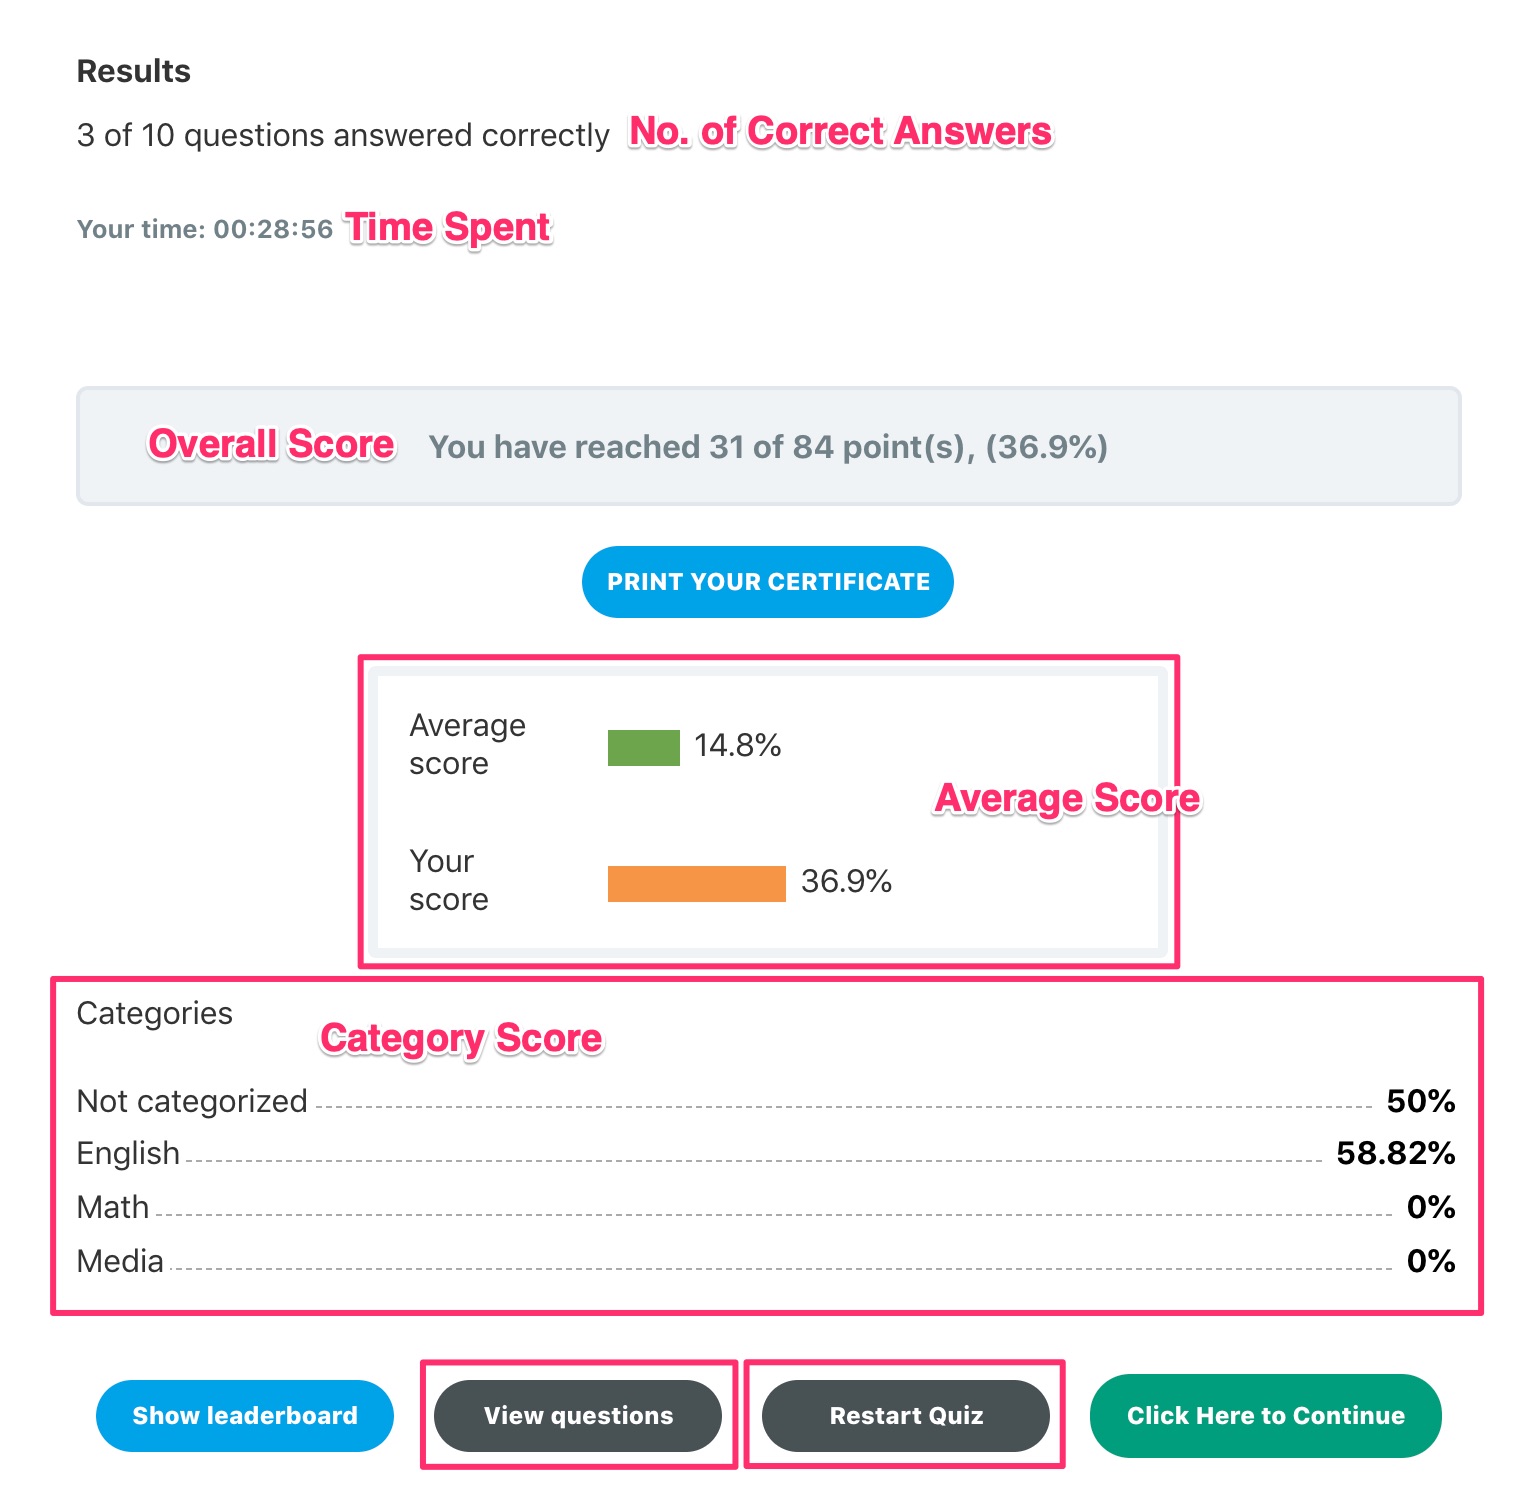Click the Categories heading
1540x1502 pixels.
pyautogui.click(x=155, y=1013)
